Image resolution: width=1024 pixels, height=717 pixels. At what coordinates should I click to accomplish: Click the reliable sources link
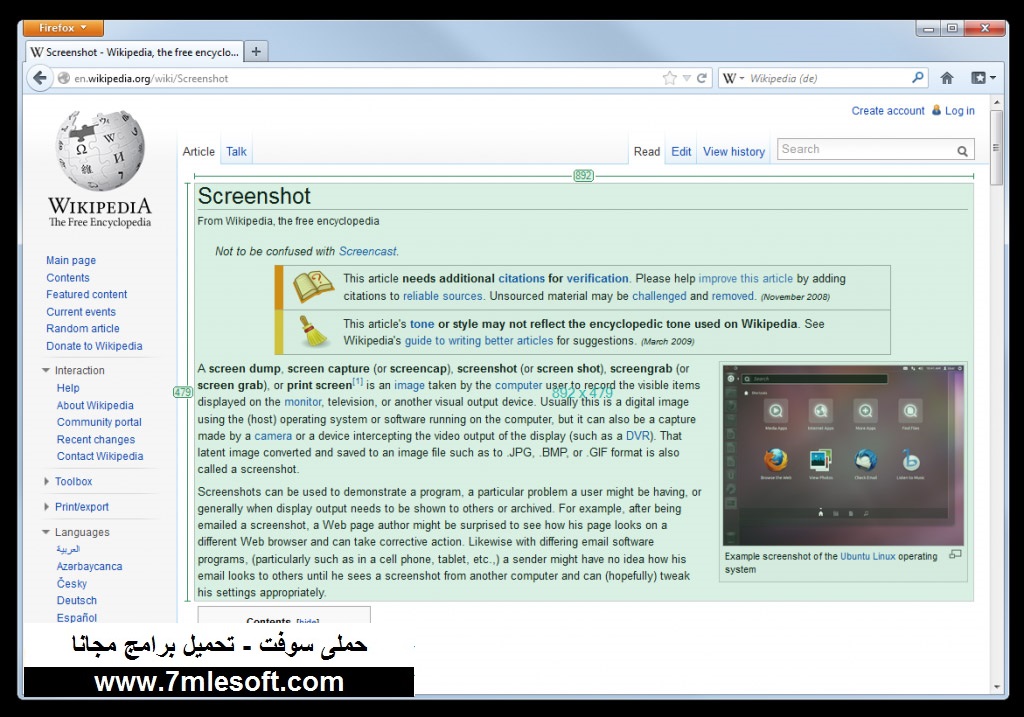tap(442, 296)
